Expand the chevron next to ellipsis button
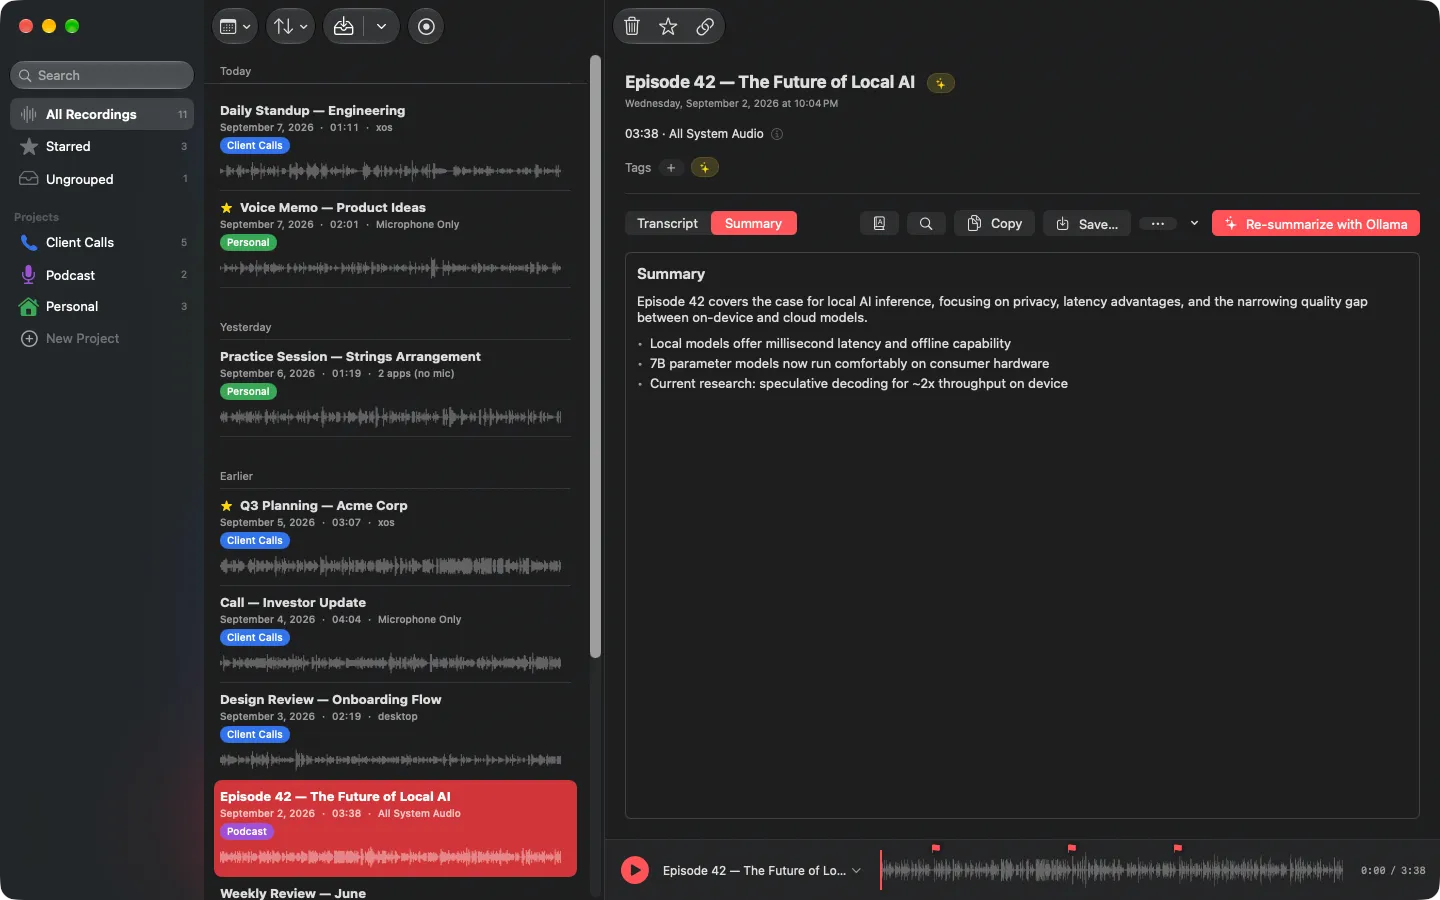 [x=1194, y=224]
